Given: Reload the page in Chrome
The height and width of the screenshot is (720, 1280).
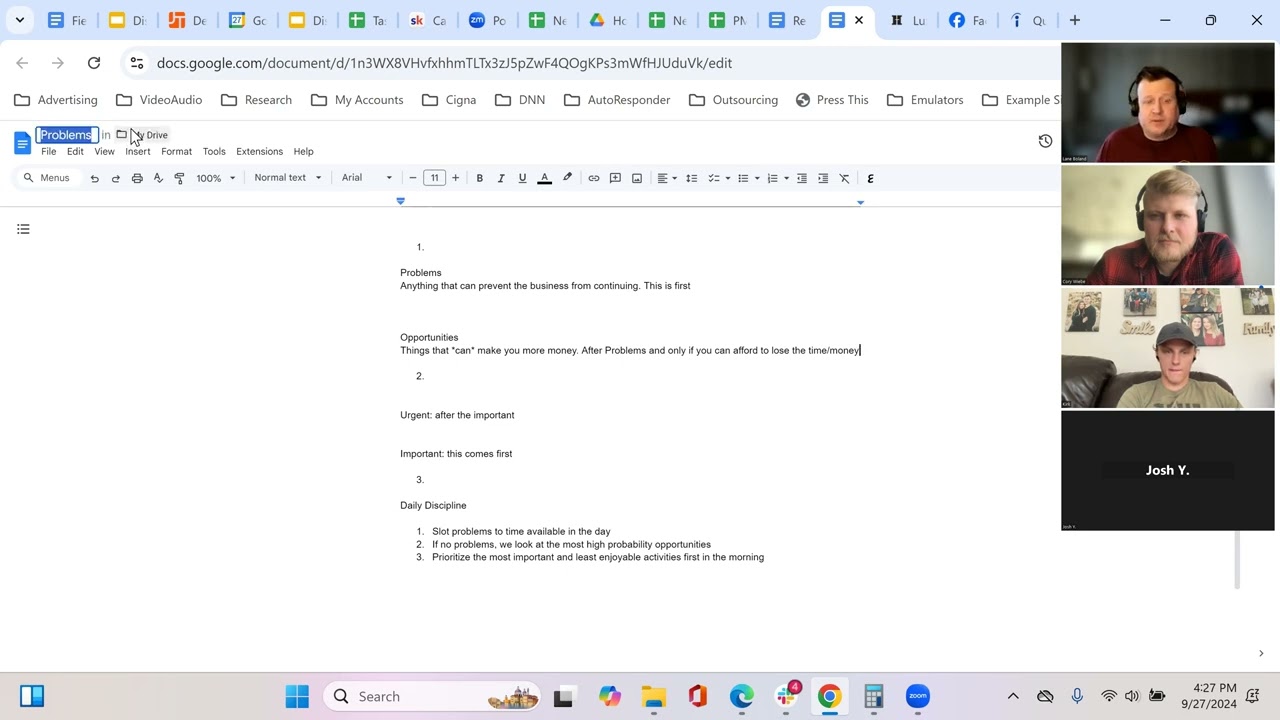Looking at the screenshot, I should point(94,63).
